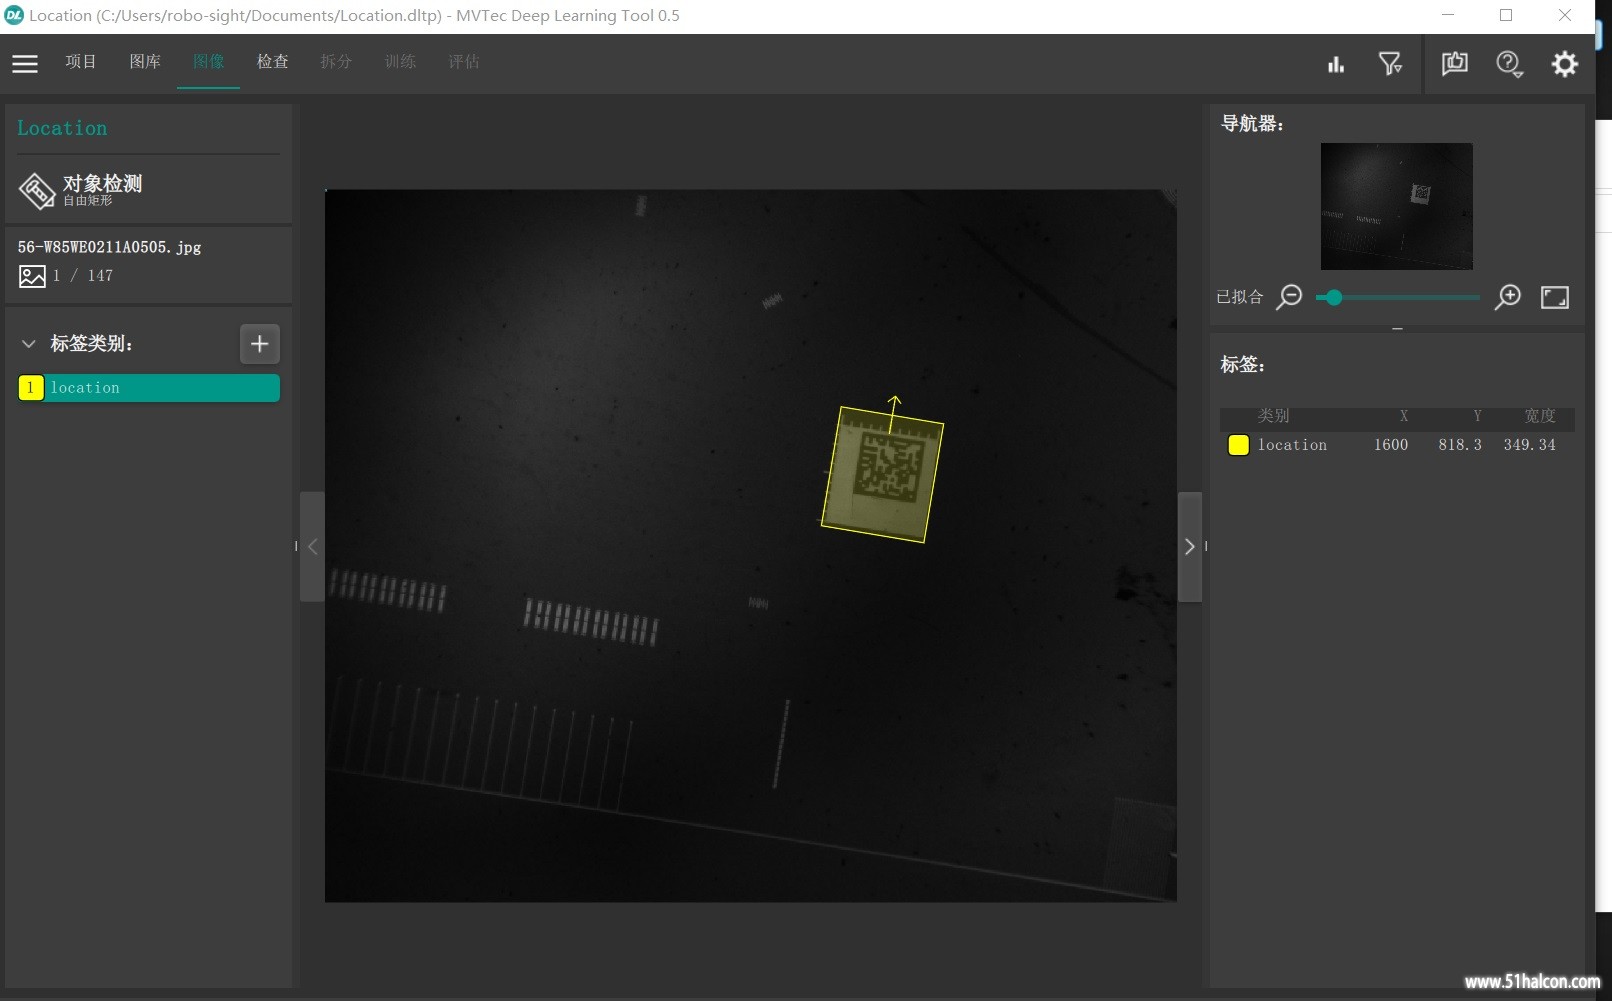Click the left panel resize handle

(296, 546)
